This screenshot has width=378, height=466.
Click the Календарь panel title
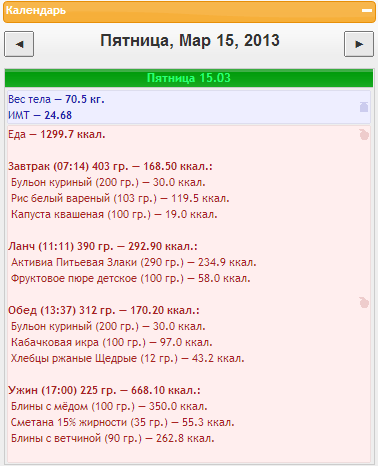point(36,11)
